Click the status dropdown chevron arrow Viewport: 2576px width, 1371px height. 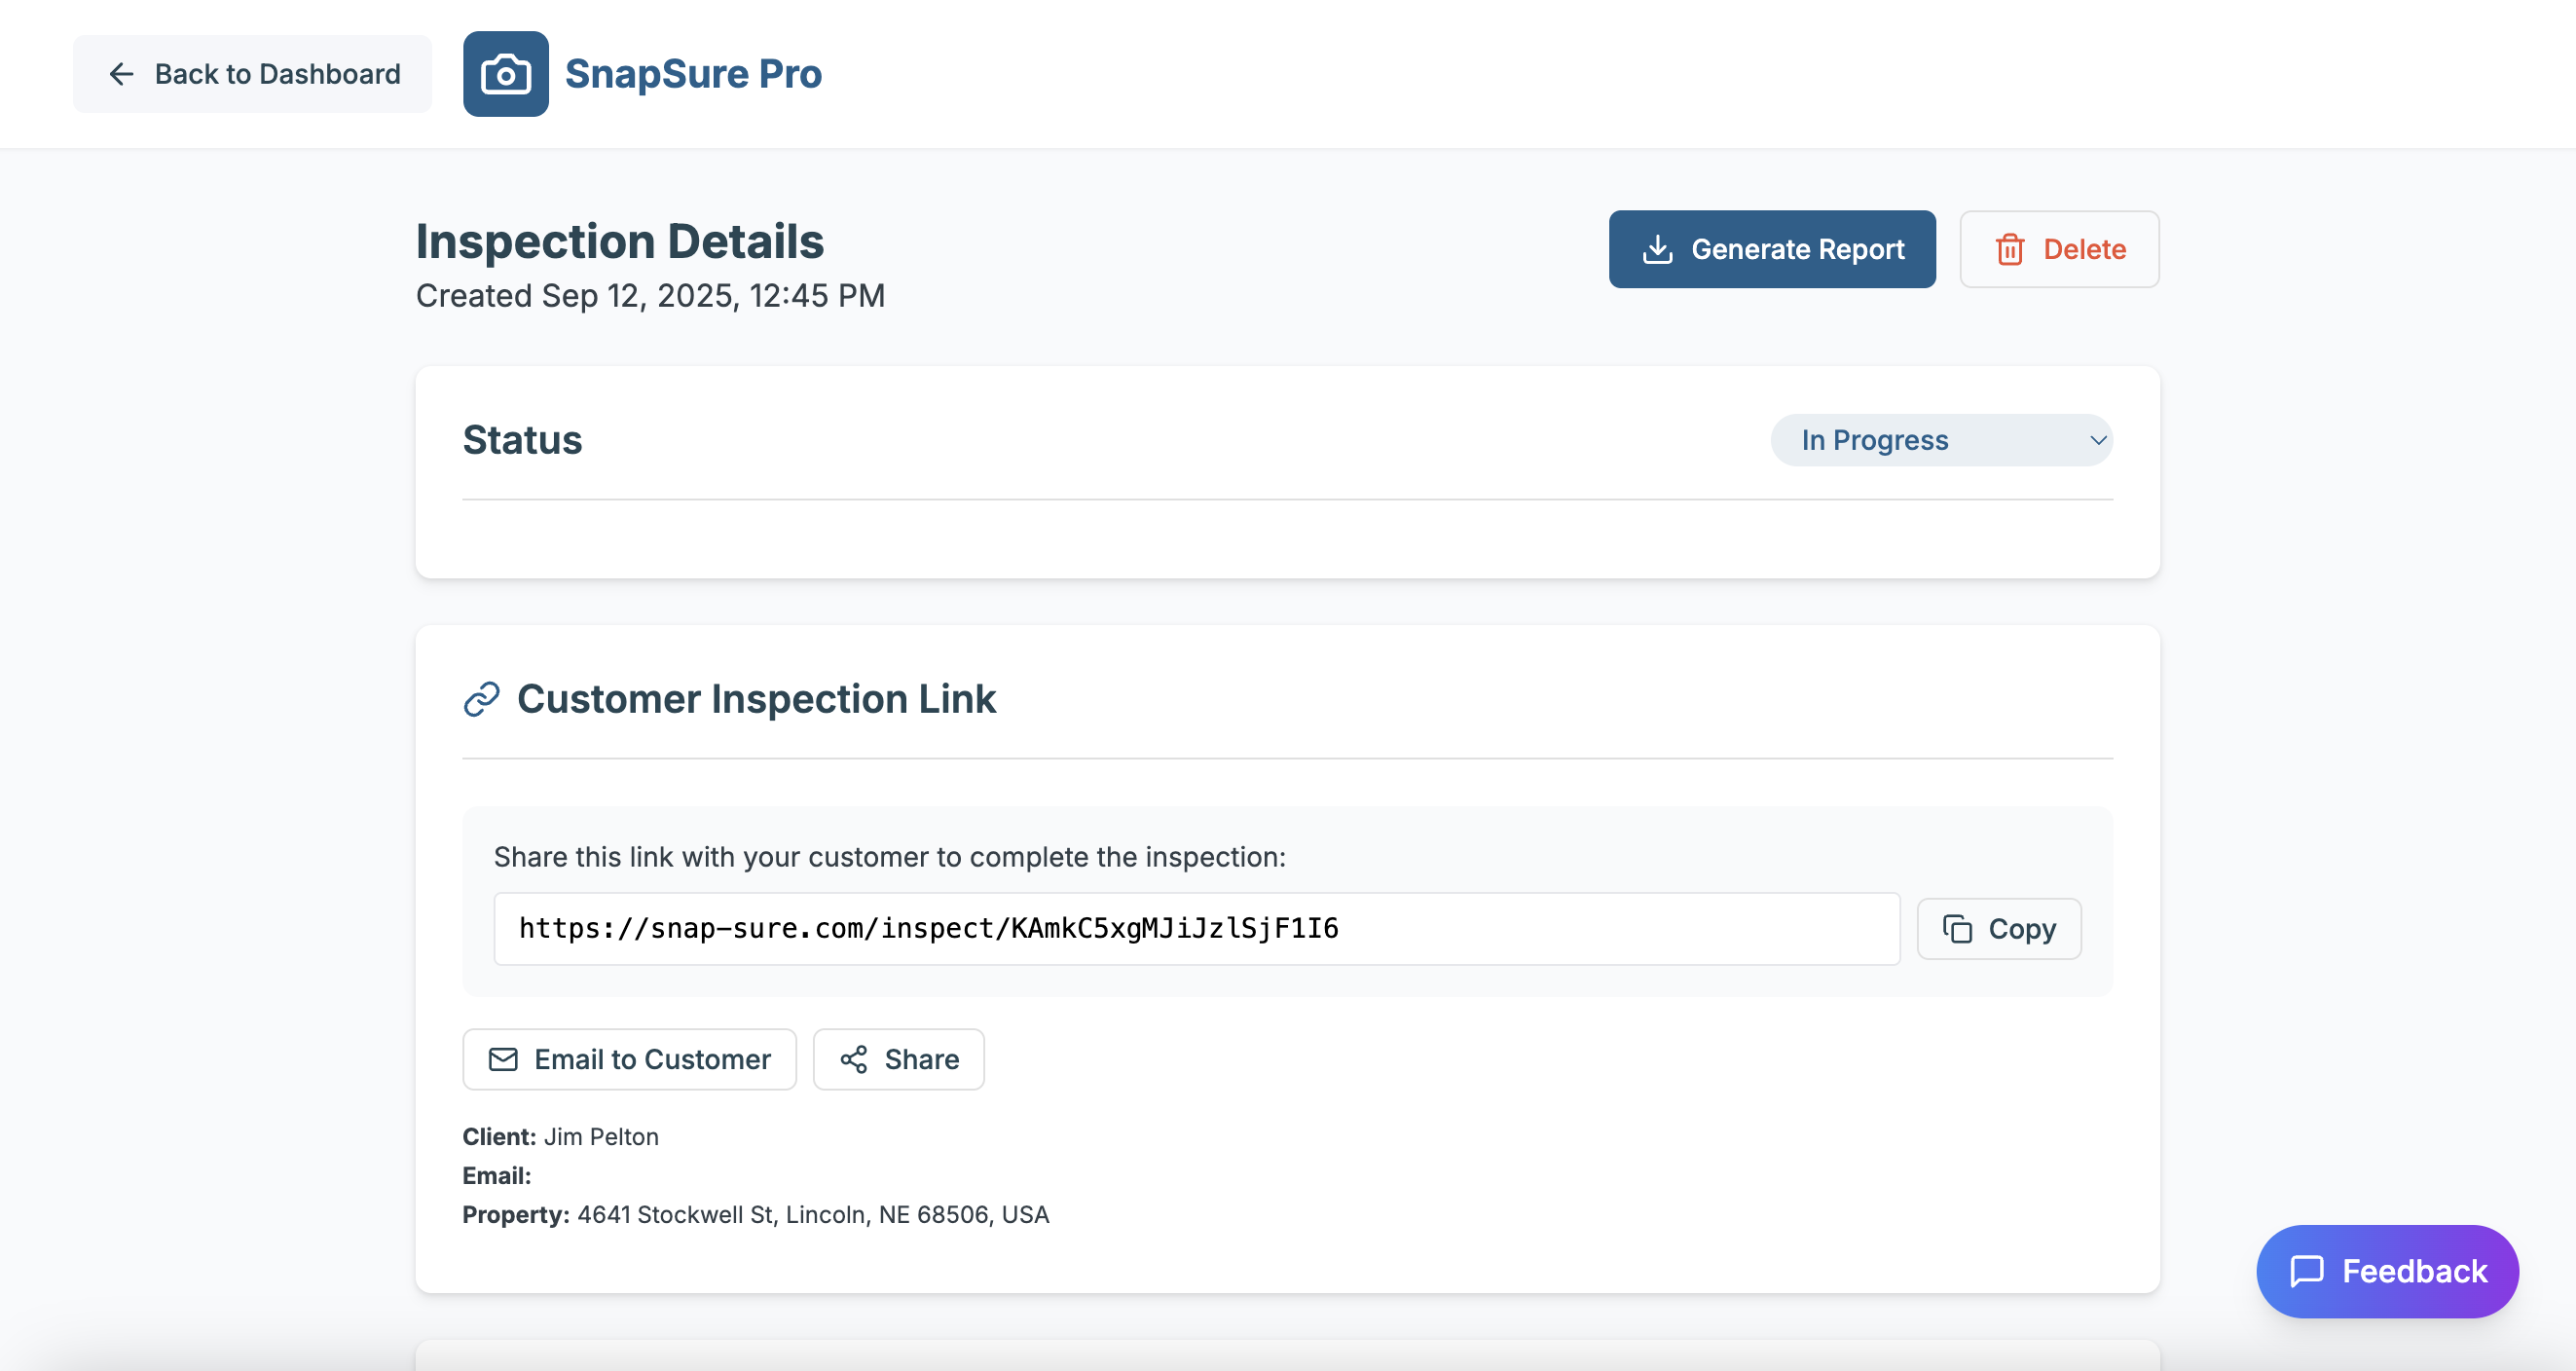(x=2098, y=440)
